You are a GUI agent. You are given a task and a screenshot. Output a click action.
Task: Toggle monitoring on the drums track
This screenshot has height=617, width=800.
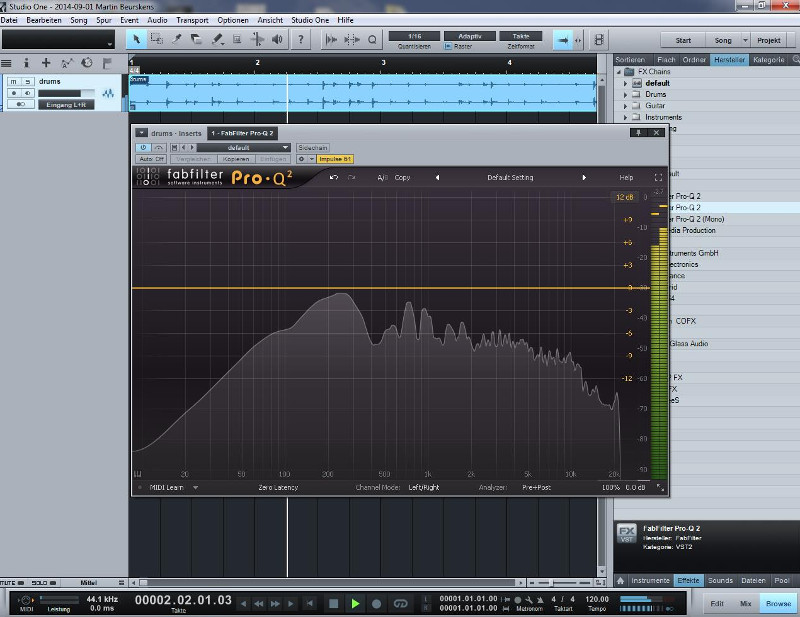point(28,93)
